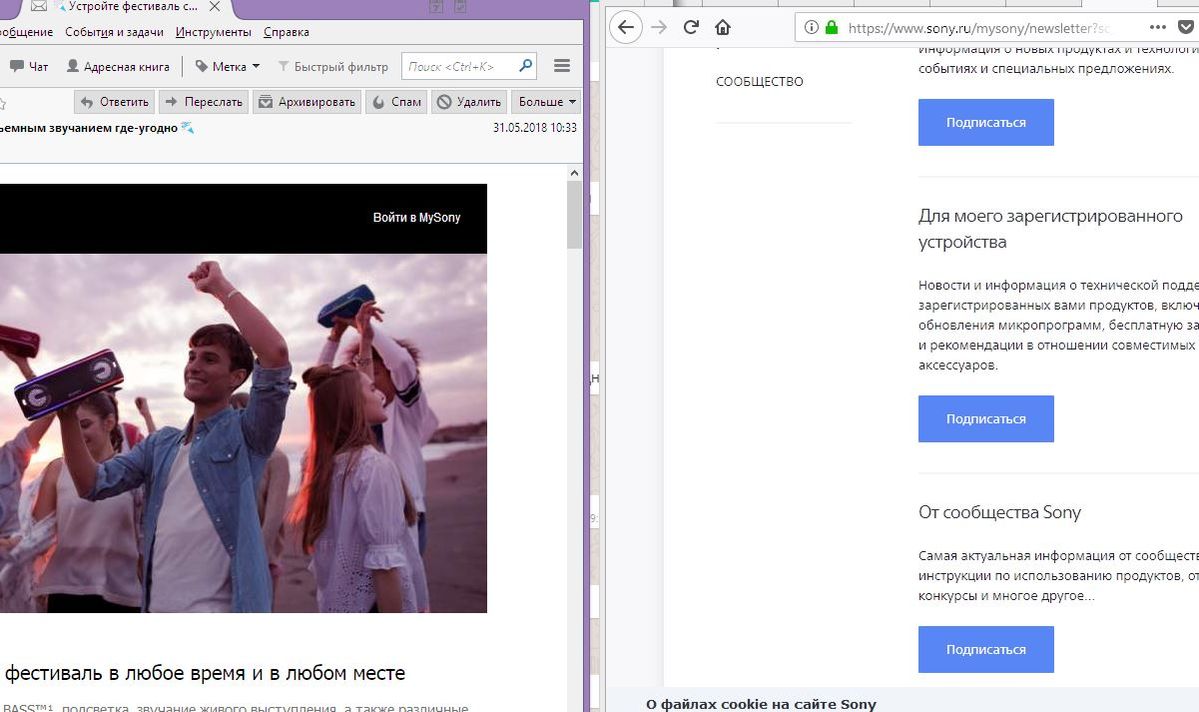This screenshot has height=712, width=1199.
Task: Click the Войти в MySony link
Action: [416, 217]
